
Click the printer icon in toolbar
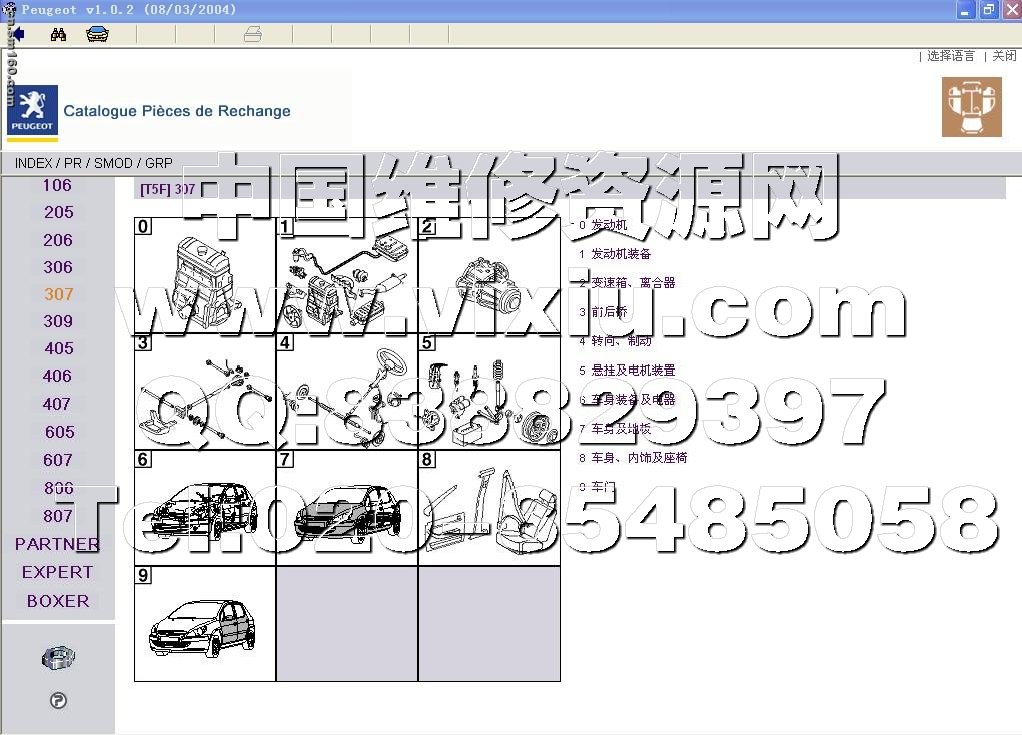pyautogui.click(x=253, y=34)
